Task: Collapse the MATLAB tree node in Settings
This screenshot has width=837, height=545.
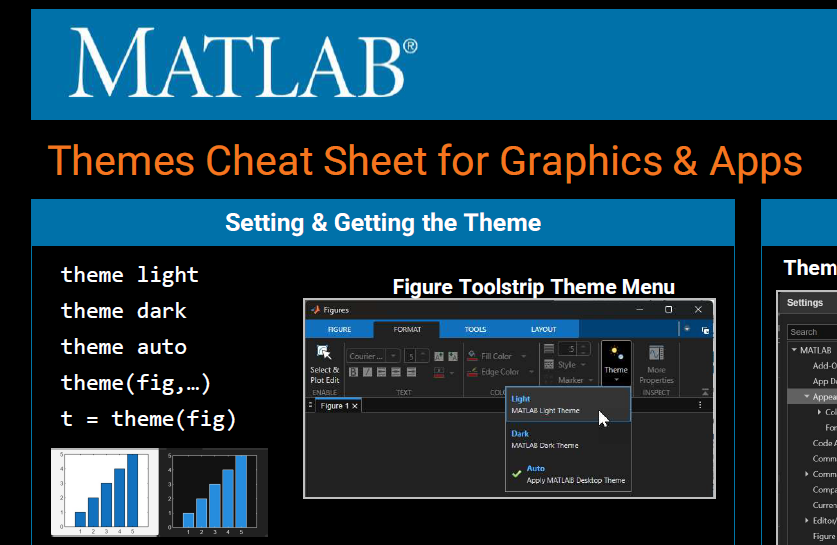Action: pos(793,350)
